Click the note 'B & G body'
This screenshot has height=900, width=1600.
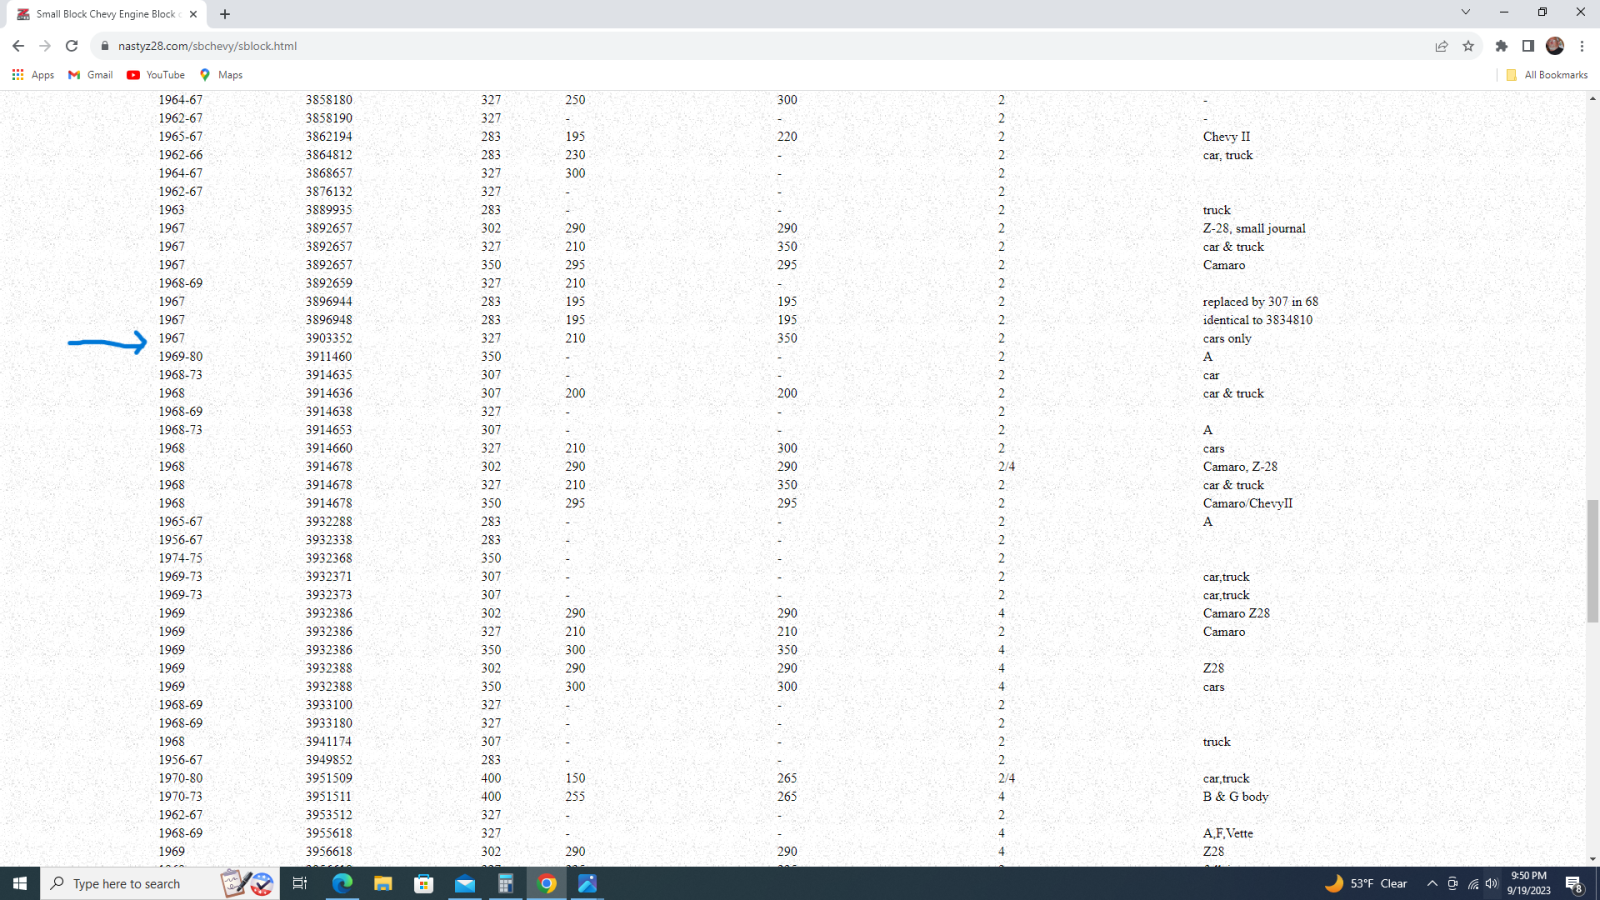pos(1235,797)
